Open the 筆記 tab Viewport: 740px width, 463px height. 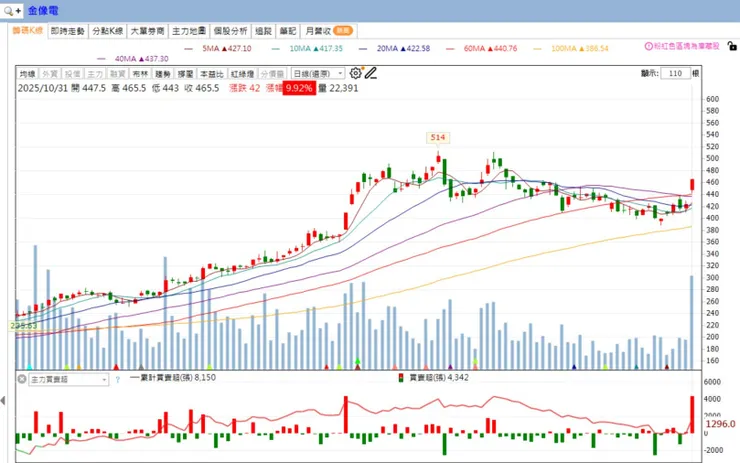point(287,31)
